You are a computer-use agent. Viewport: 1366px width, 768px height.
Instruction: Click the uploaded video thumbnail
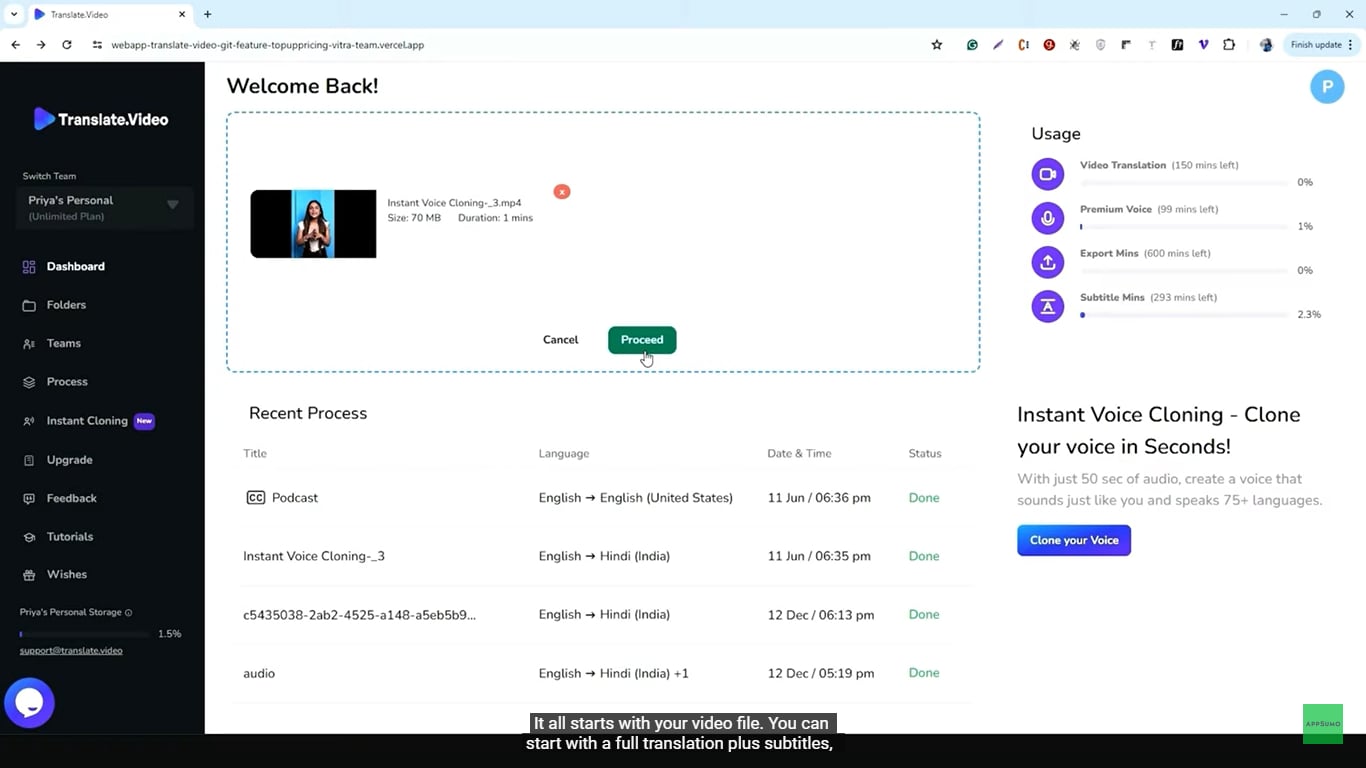tap(313, 224)
